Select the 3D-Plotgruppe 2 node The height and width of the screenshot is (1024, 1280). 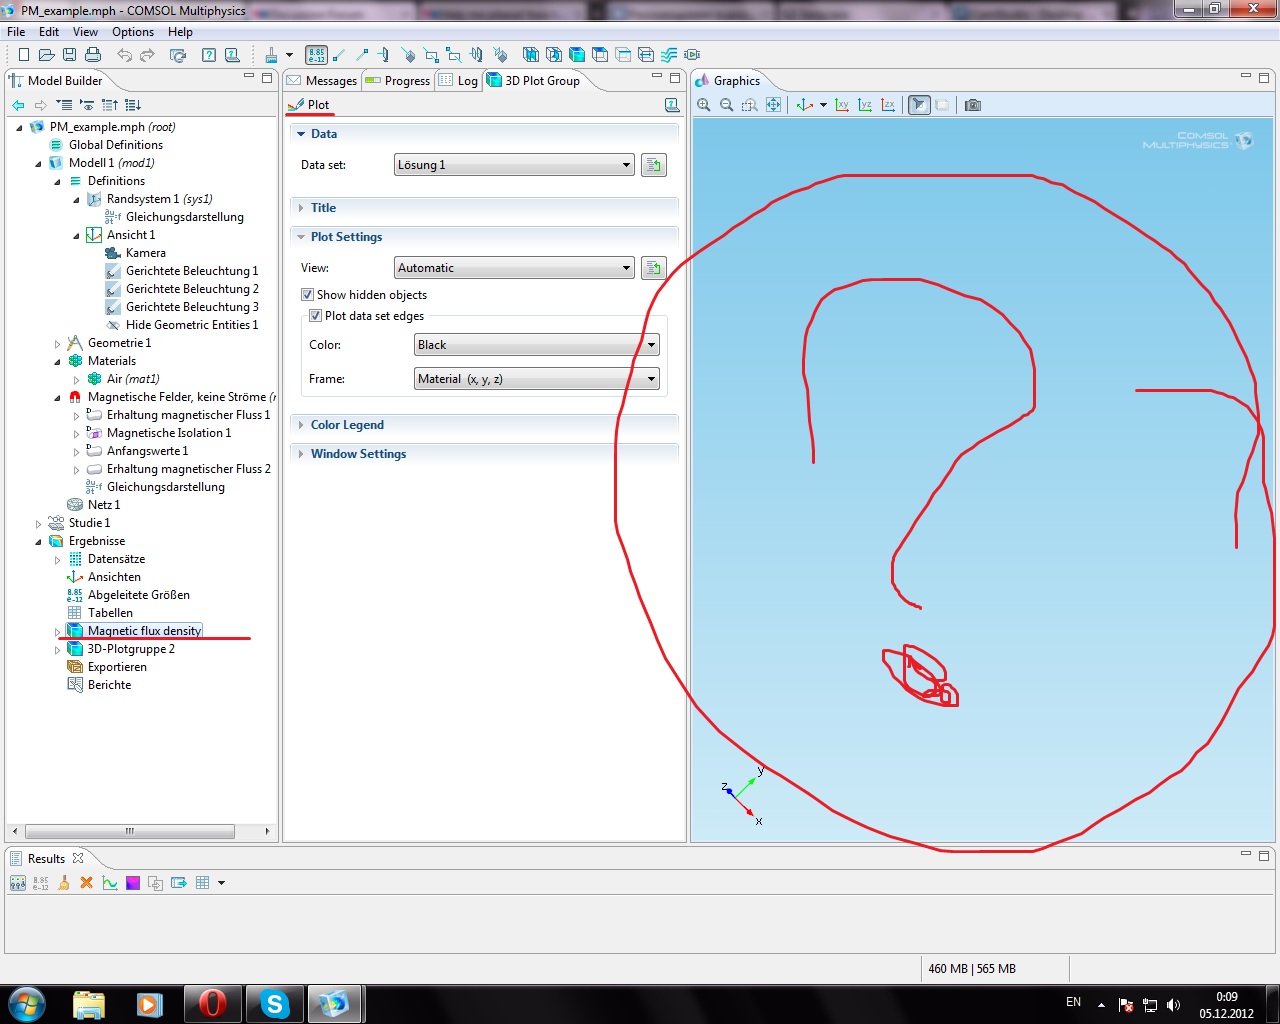(x=130, y=649)
